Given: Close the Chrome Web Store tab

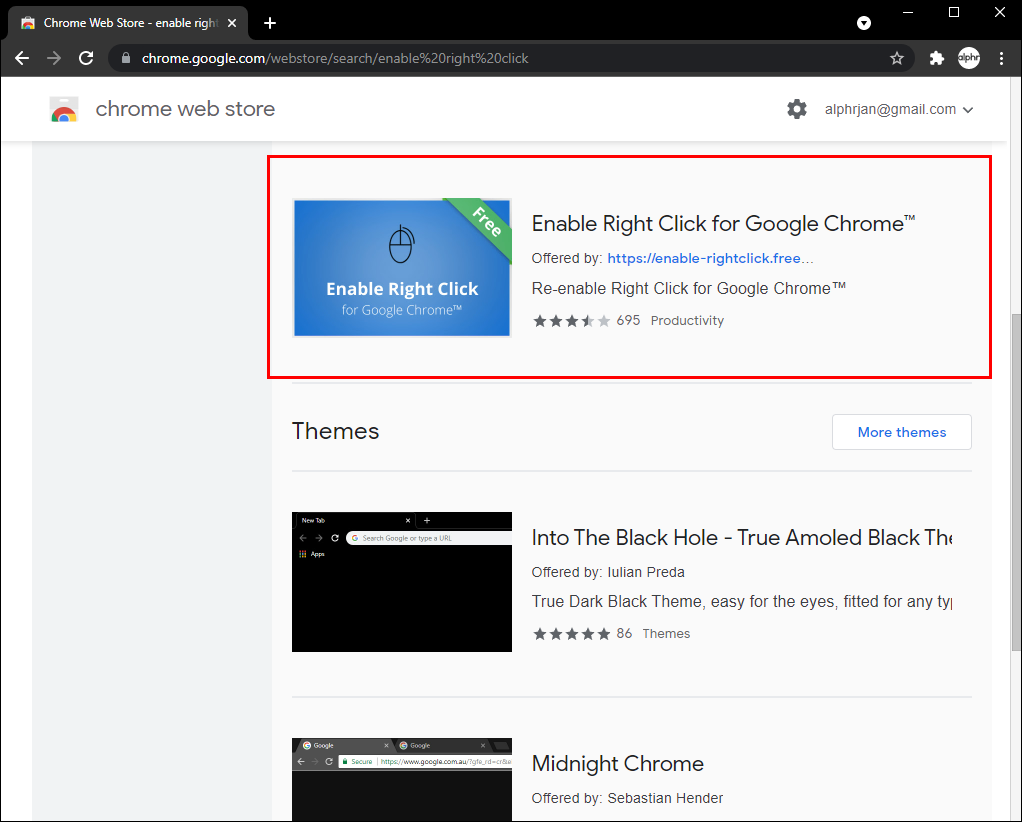Looking at the screenshot, I should pos(232,23).
